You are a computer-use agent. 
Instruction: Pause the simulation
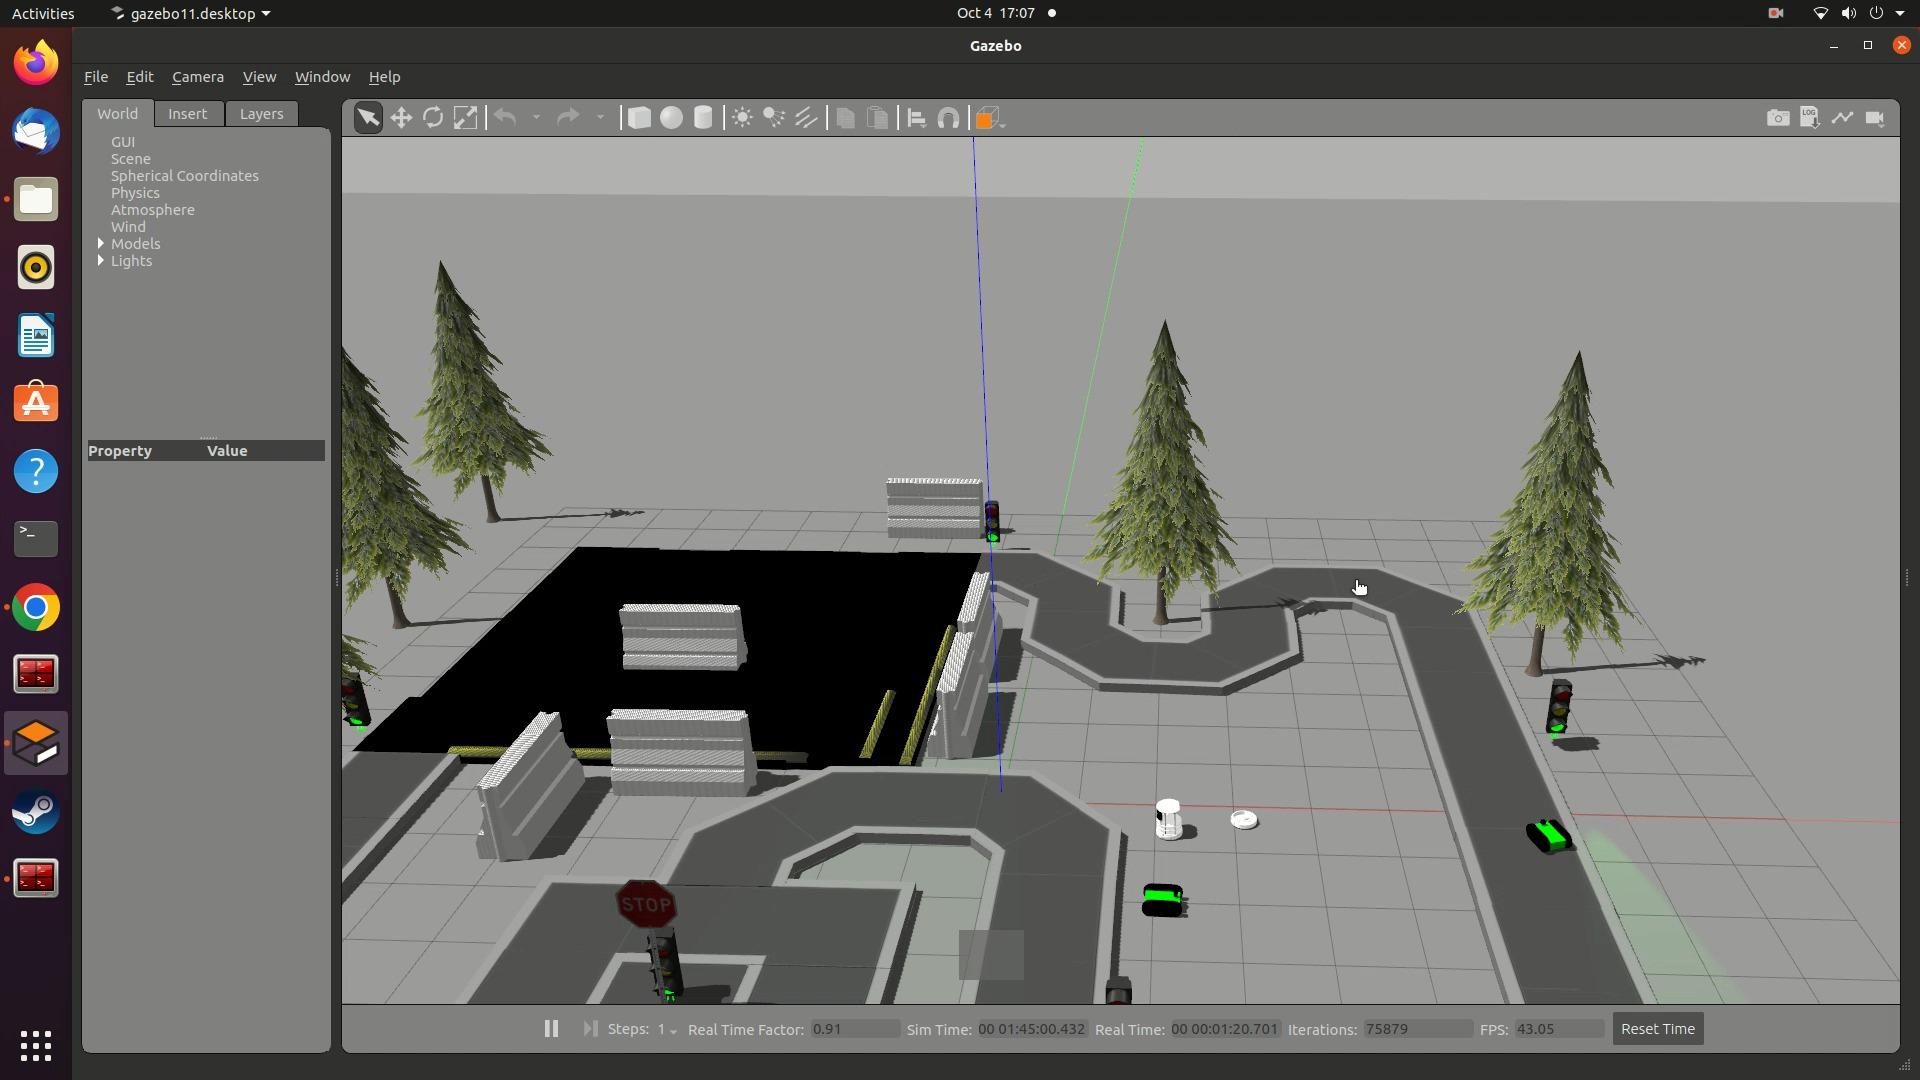tap(551, 1028)
